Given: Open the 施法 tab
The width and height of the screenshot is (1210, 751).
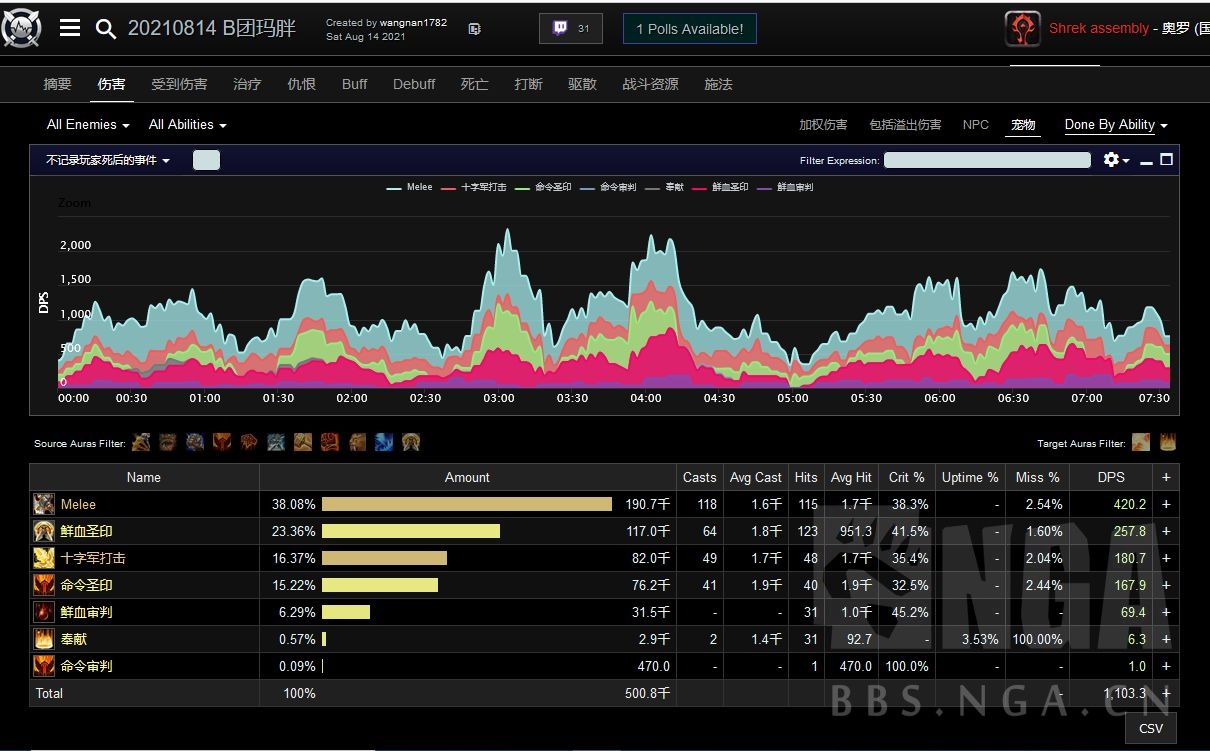Looking at the screenshot, I should [718, 84].
